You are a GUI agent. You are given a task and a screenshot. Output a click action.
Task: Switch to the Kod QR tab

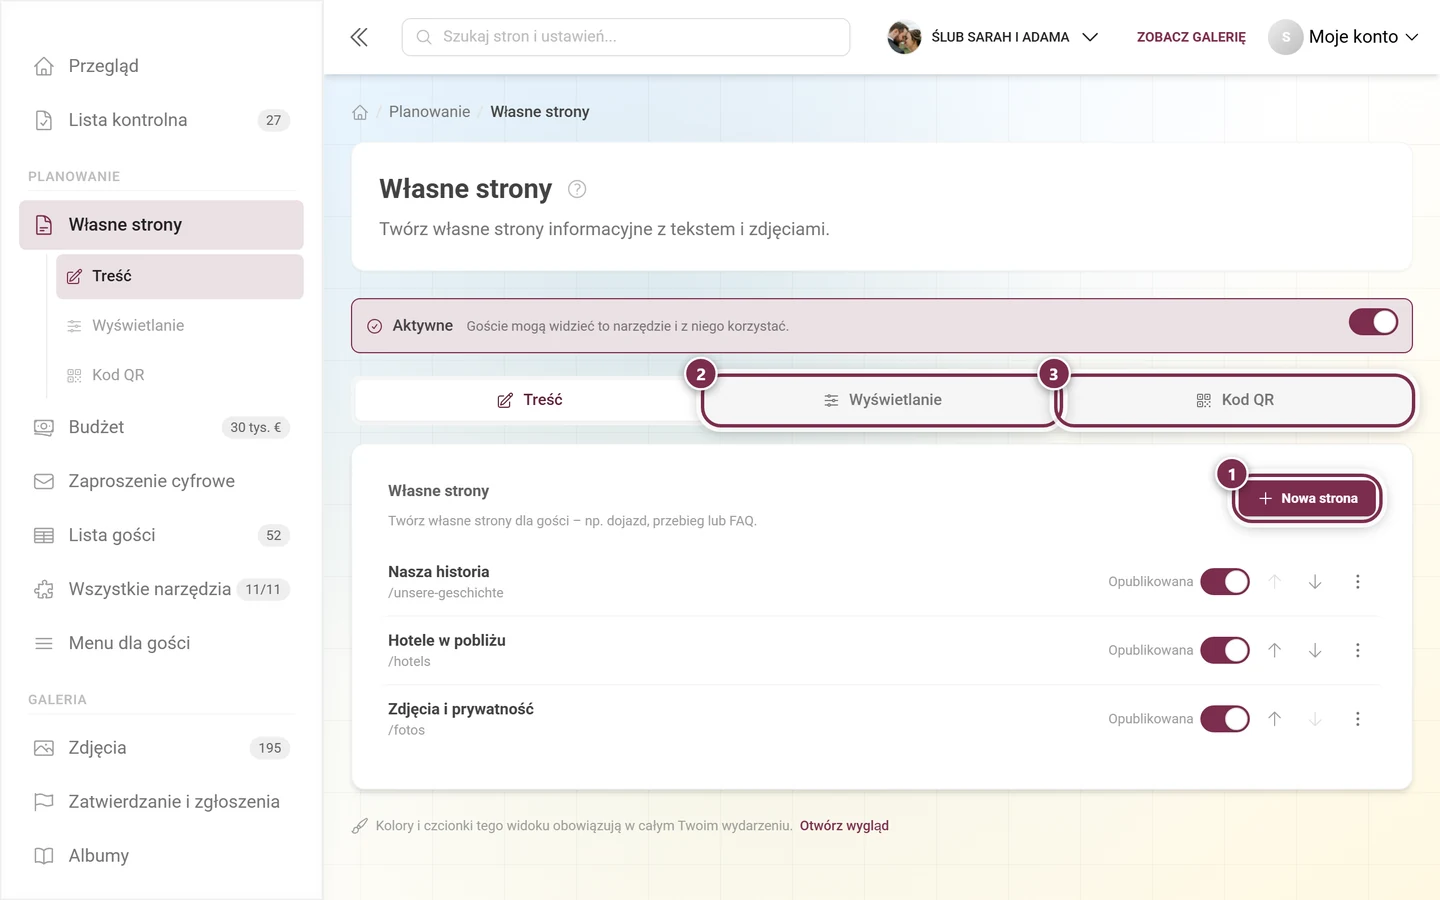(1235, 400)
